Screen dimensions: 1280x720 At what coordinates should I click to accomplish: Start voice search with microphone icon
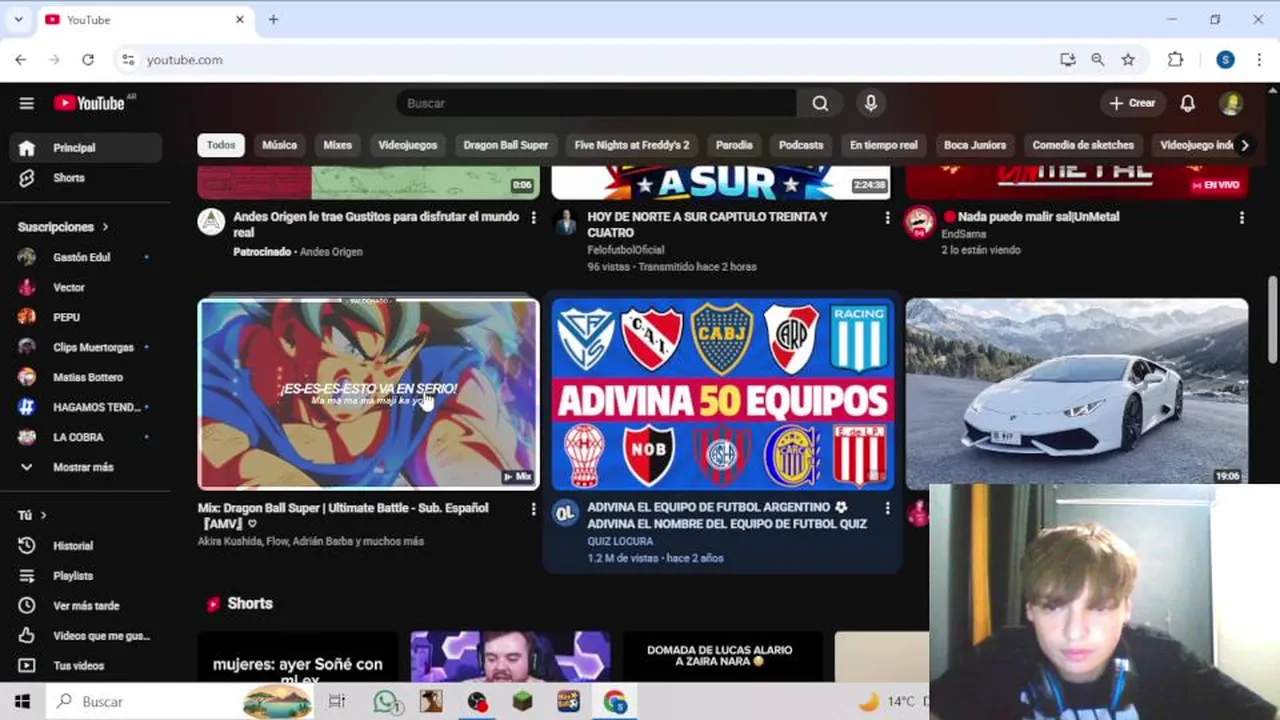871,103
